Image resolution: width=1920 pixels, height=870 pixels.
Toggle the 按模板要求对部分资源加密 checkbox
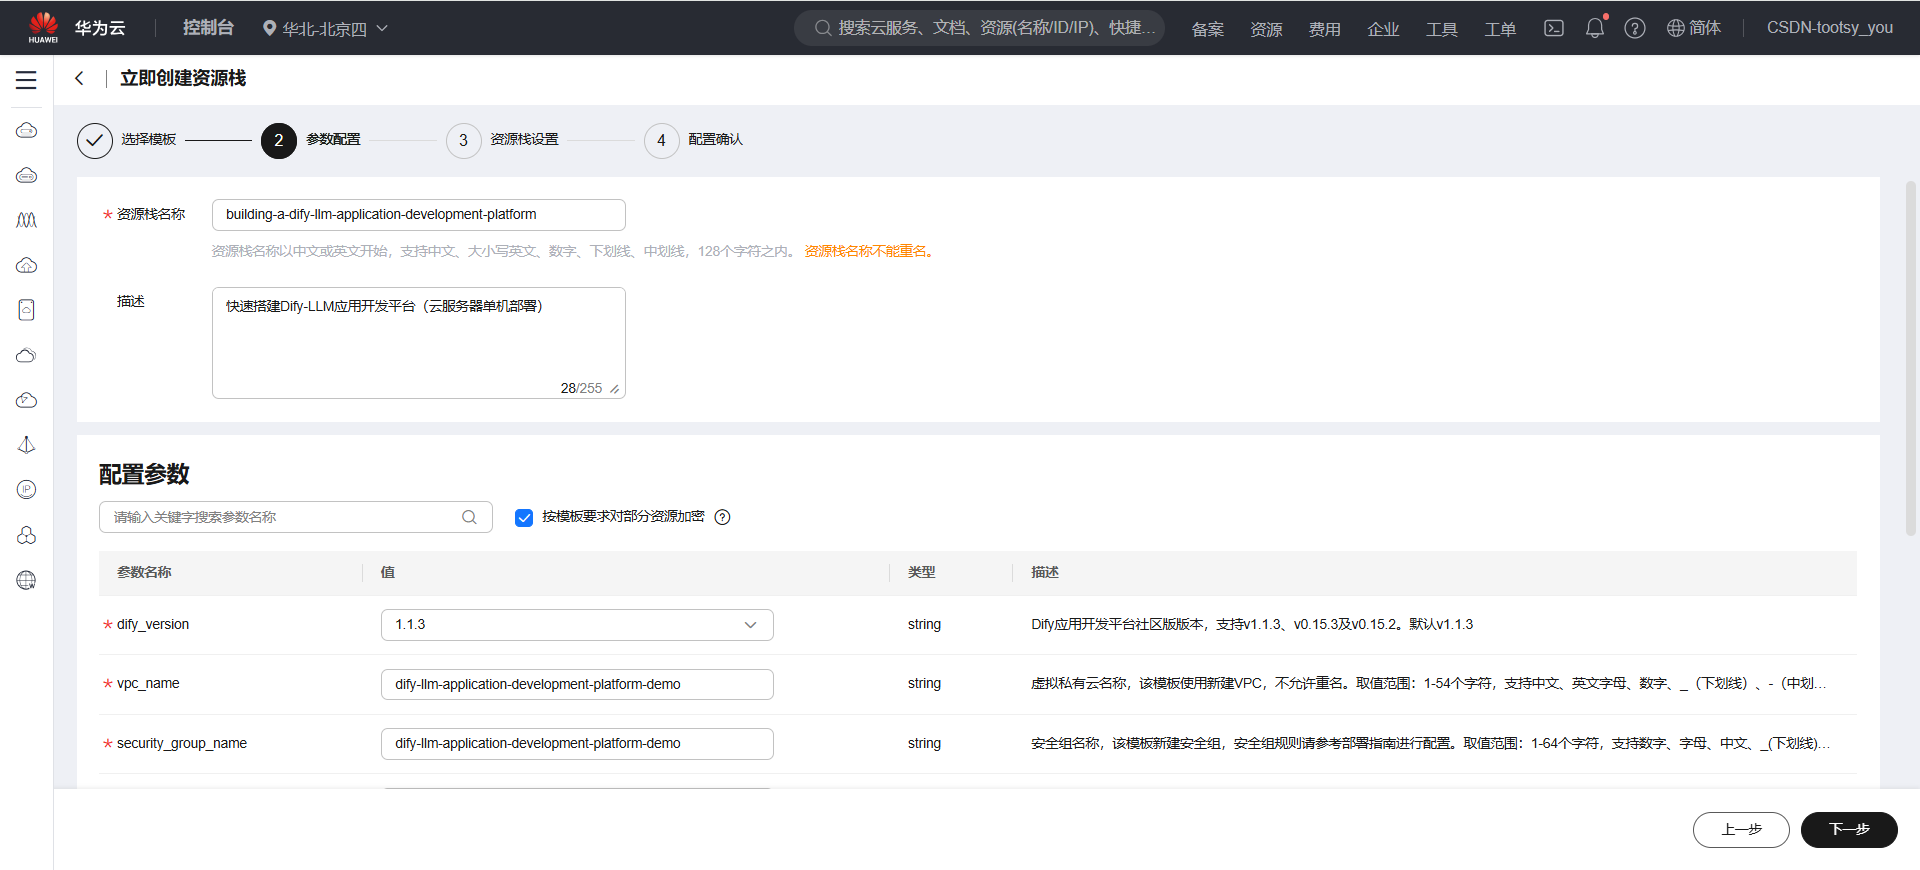524,517
